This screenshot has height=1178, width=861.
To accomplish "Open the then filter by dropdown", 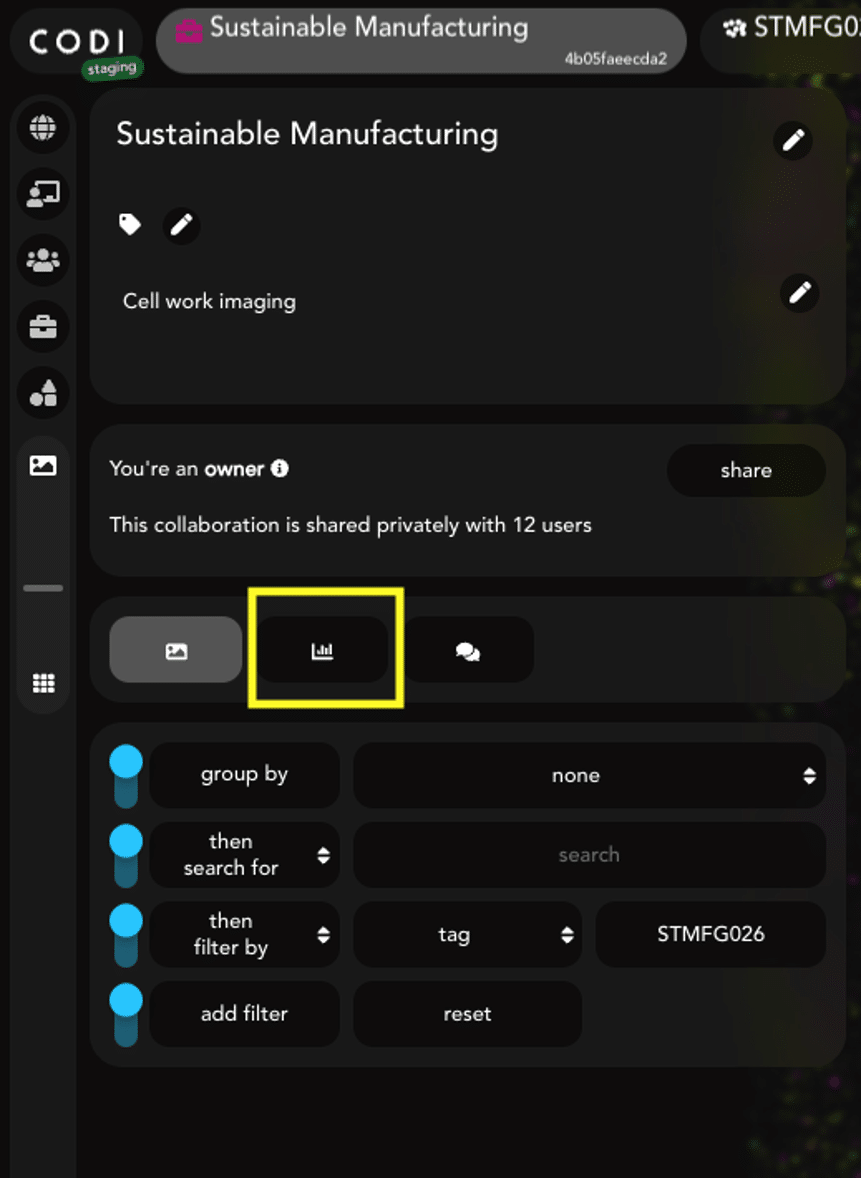I will pyautogui.click(x=244, y=935).
